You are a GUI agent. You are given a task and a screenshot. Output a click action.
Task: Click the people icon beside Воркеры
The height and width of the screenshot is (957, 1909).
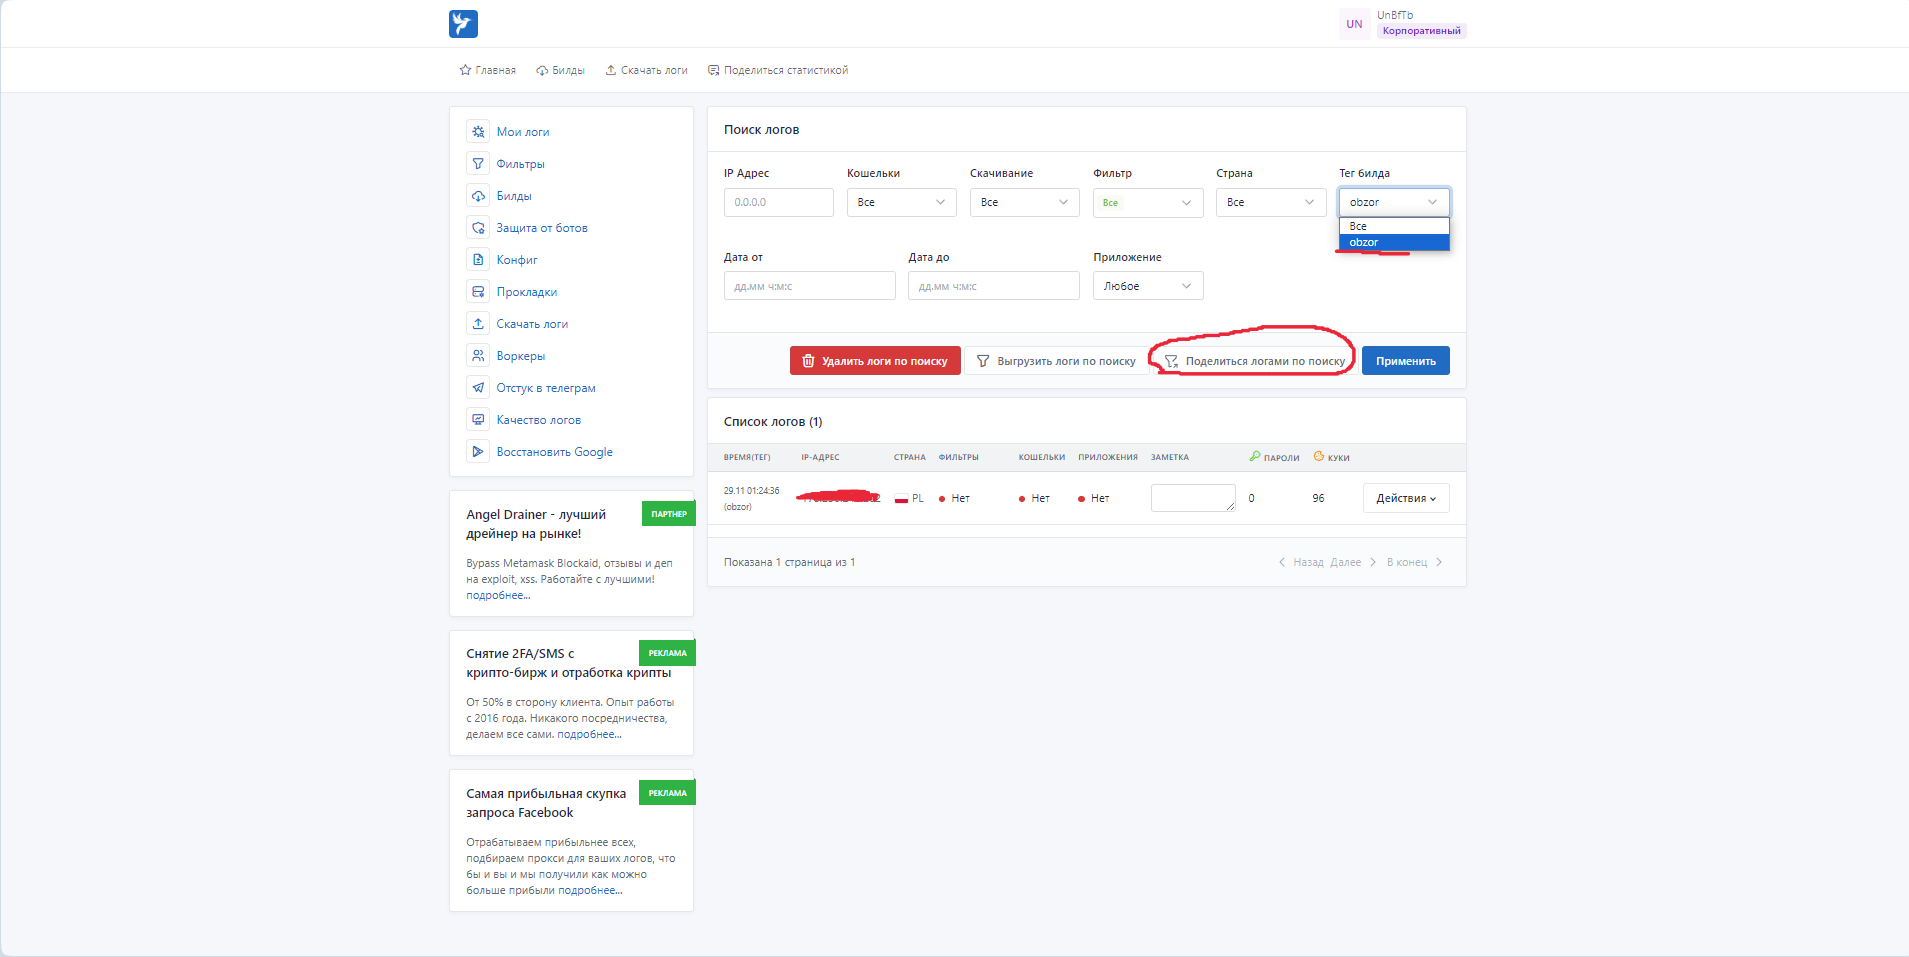pos(478,356)
